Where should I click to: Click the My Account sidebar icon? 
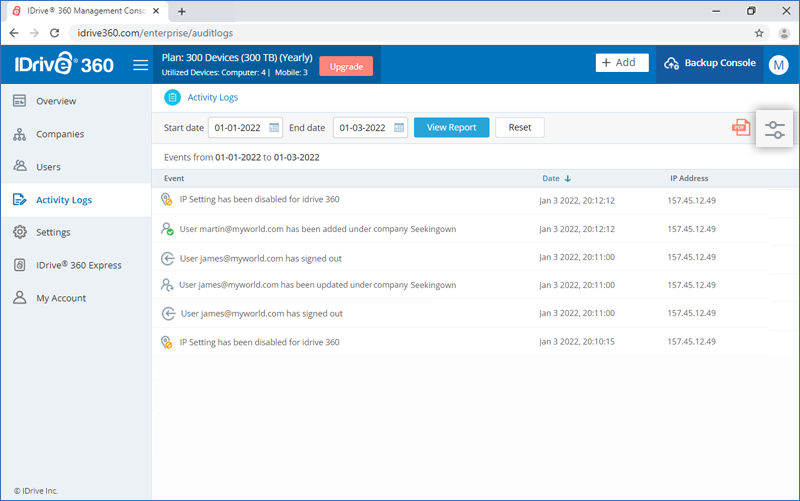[x=19, y=297]
